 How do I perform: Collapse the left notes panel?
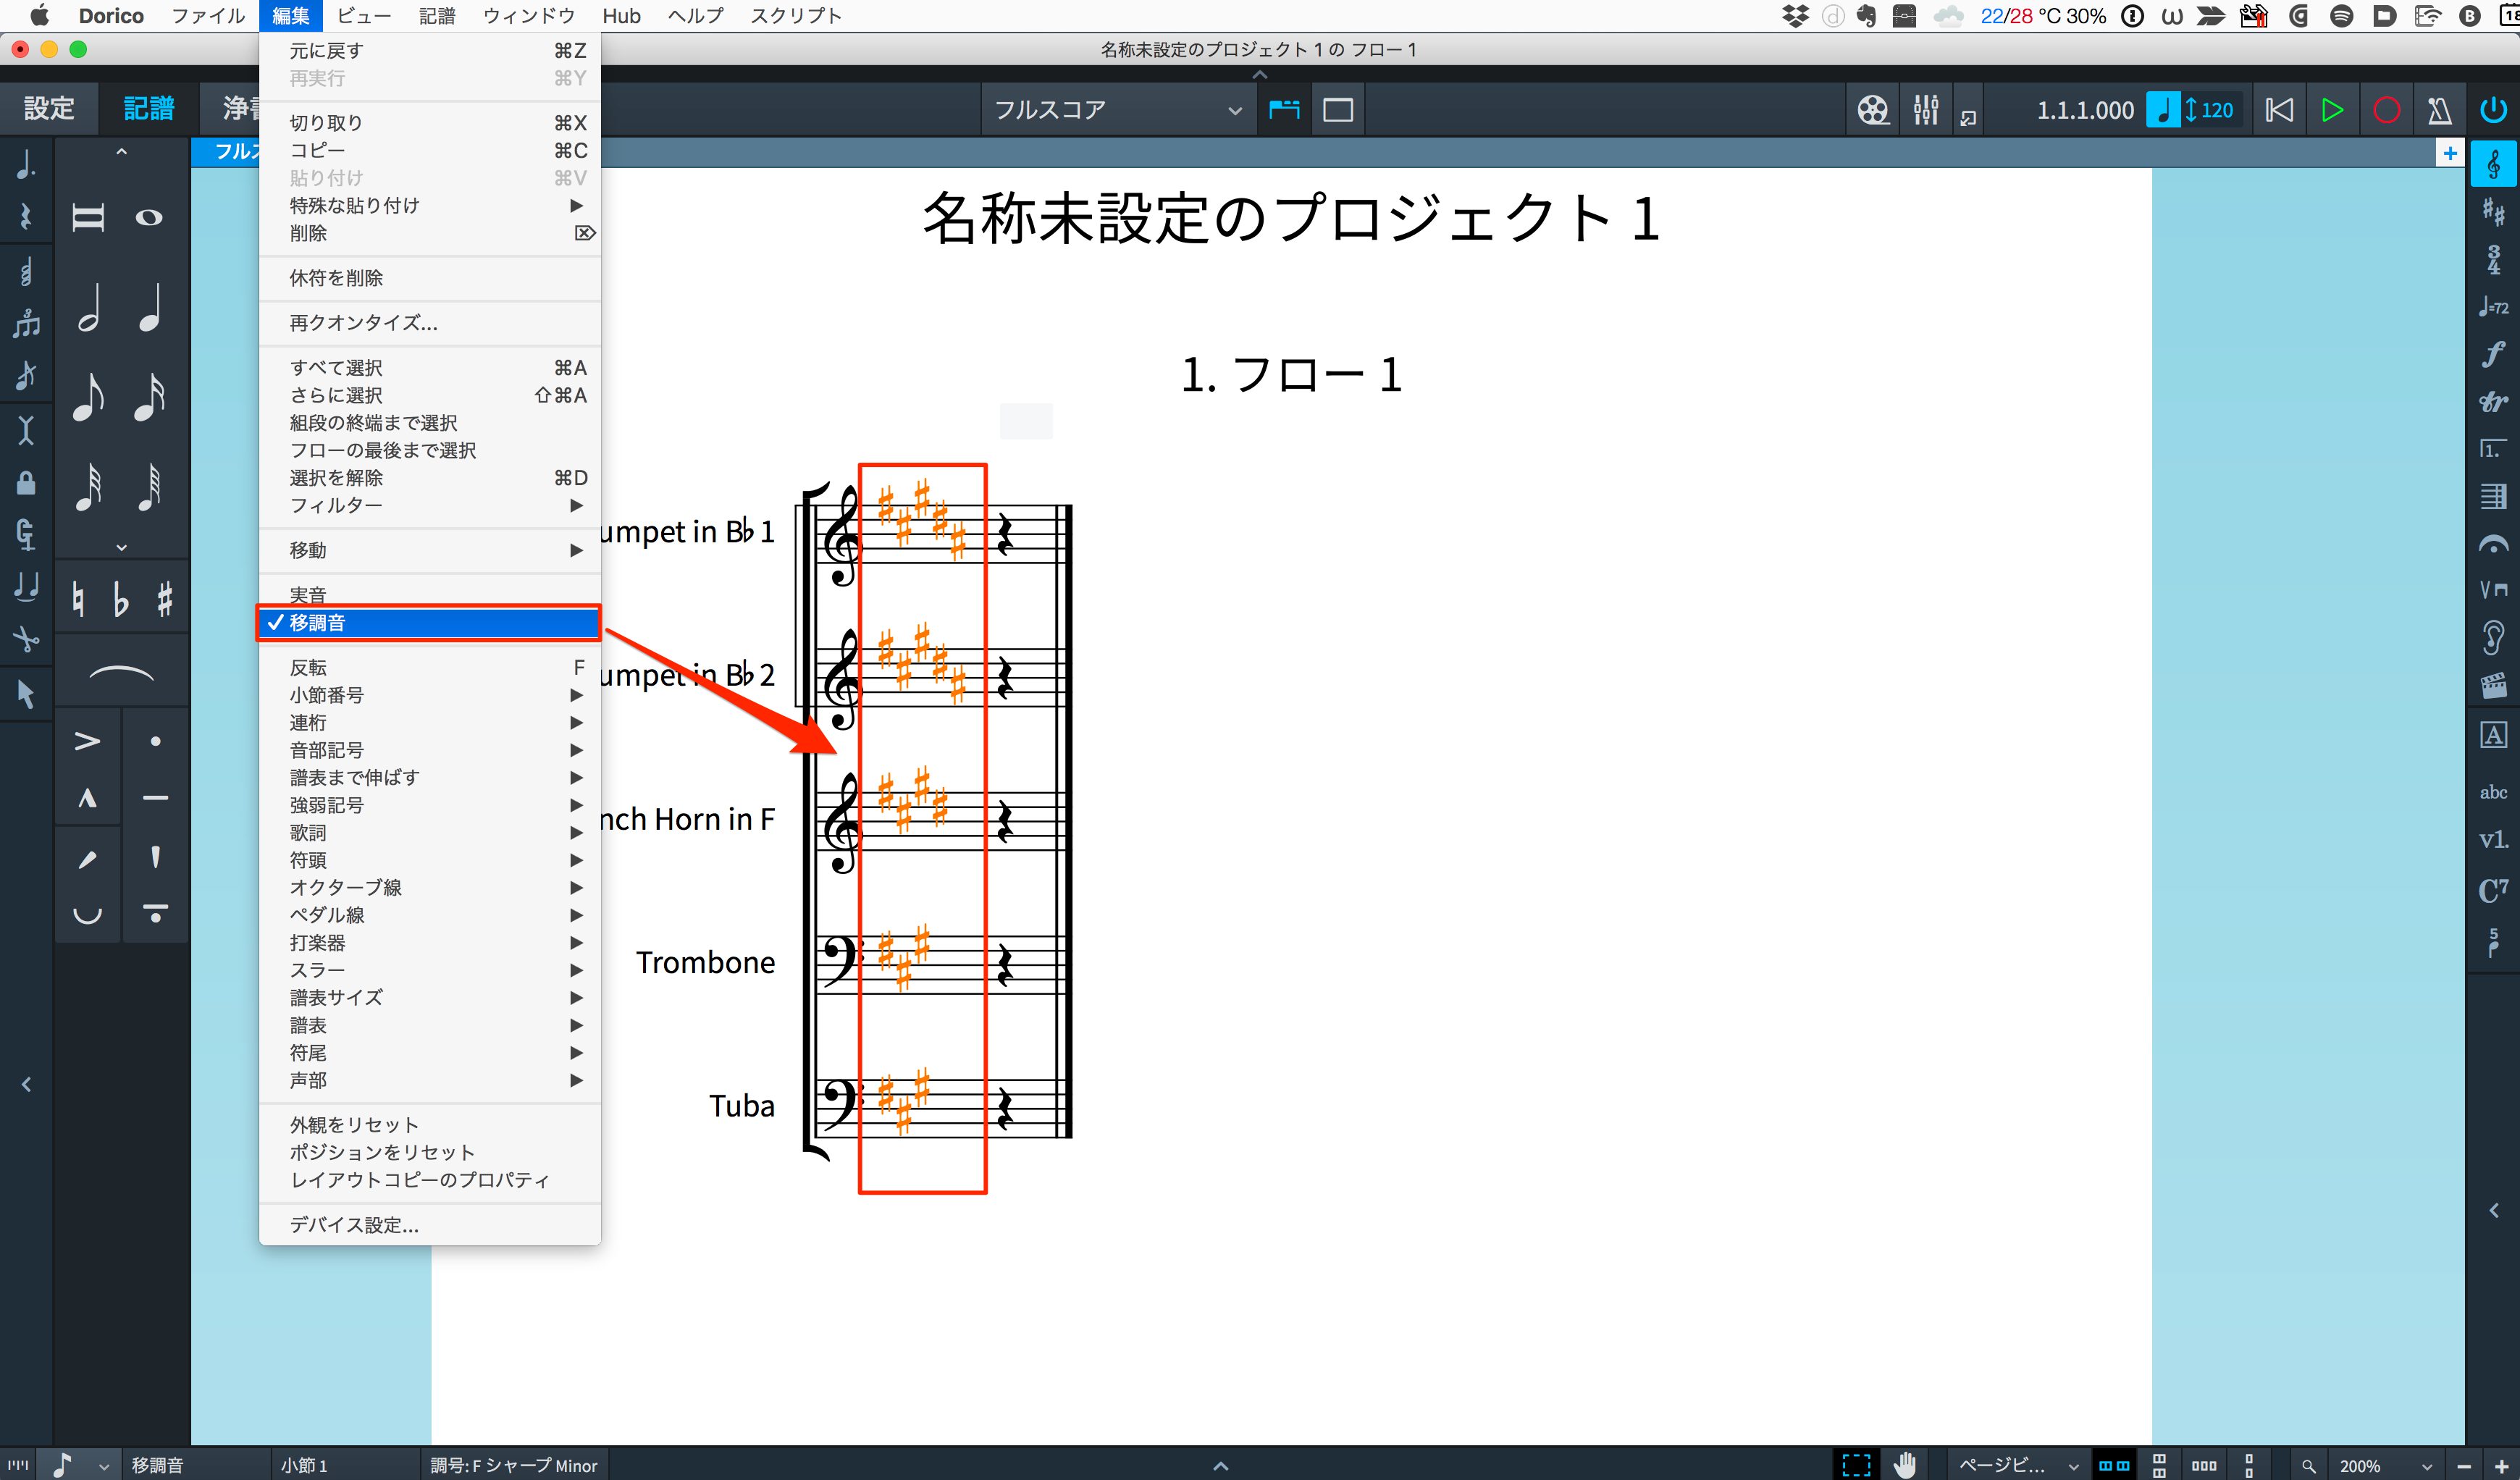tap(26, 1084)
